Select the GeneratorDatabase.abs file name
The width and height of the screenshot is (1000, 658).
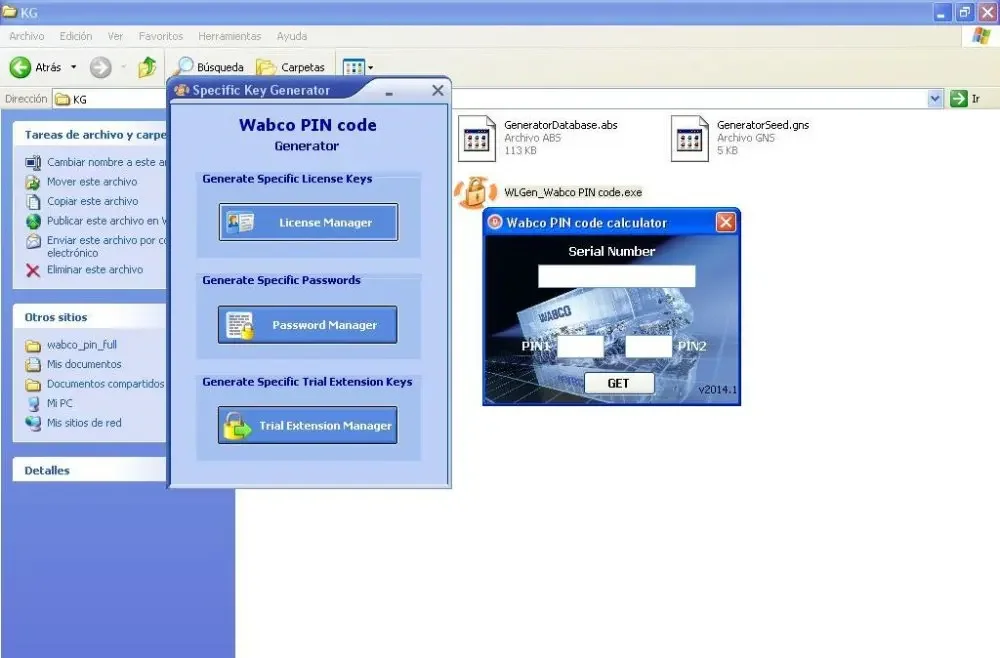click(x=561, y=125)
